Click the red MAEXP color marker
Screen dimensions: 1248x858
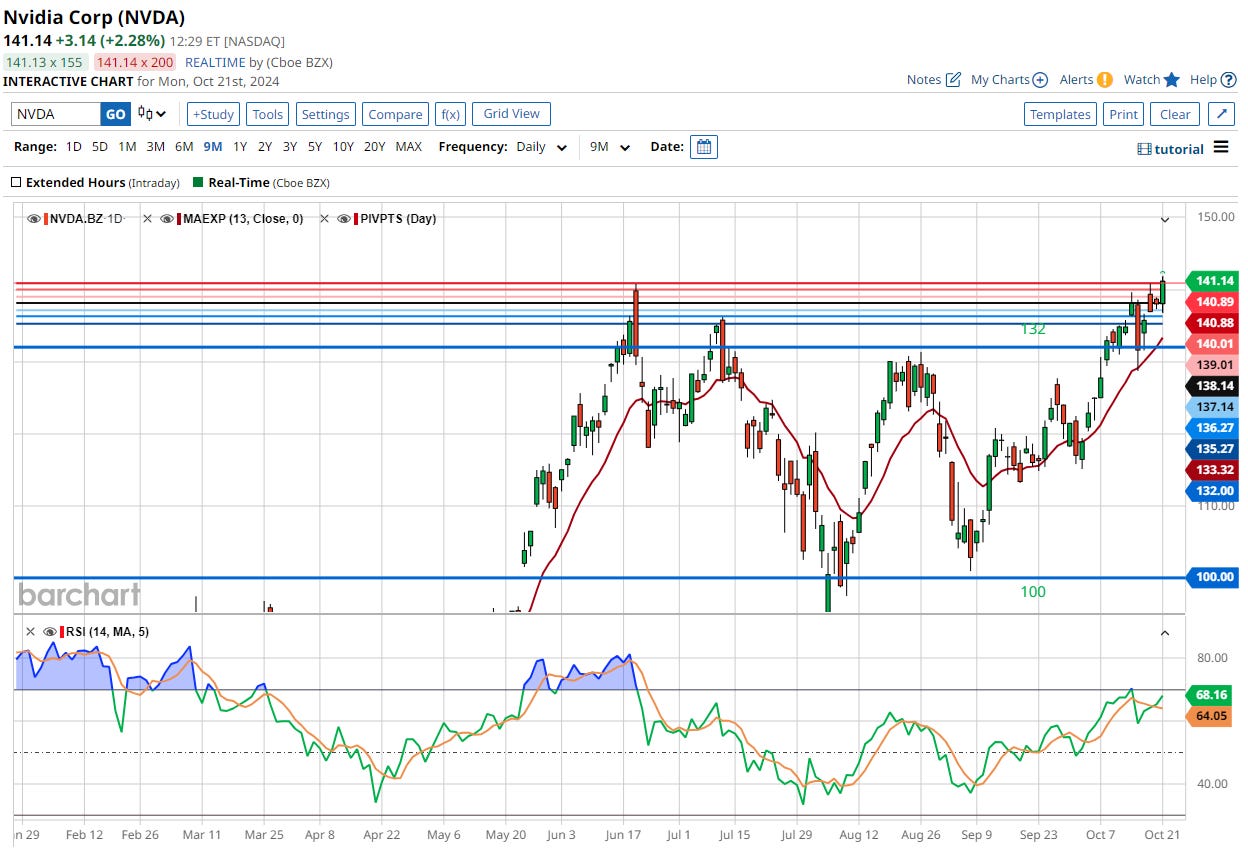click(179, 219)
